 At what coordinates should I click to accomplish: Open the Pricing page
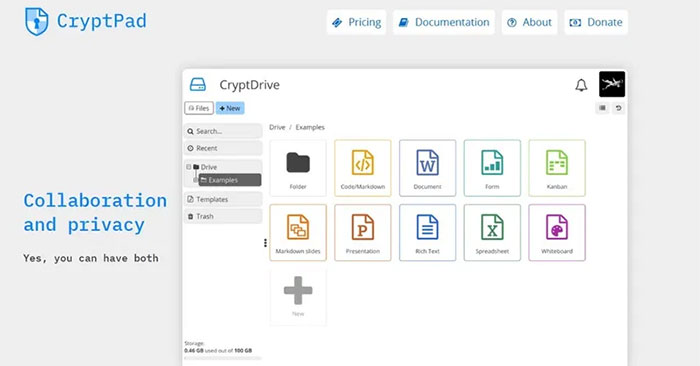click(x=356, y=22)
